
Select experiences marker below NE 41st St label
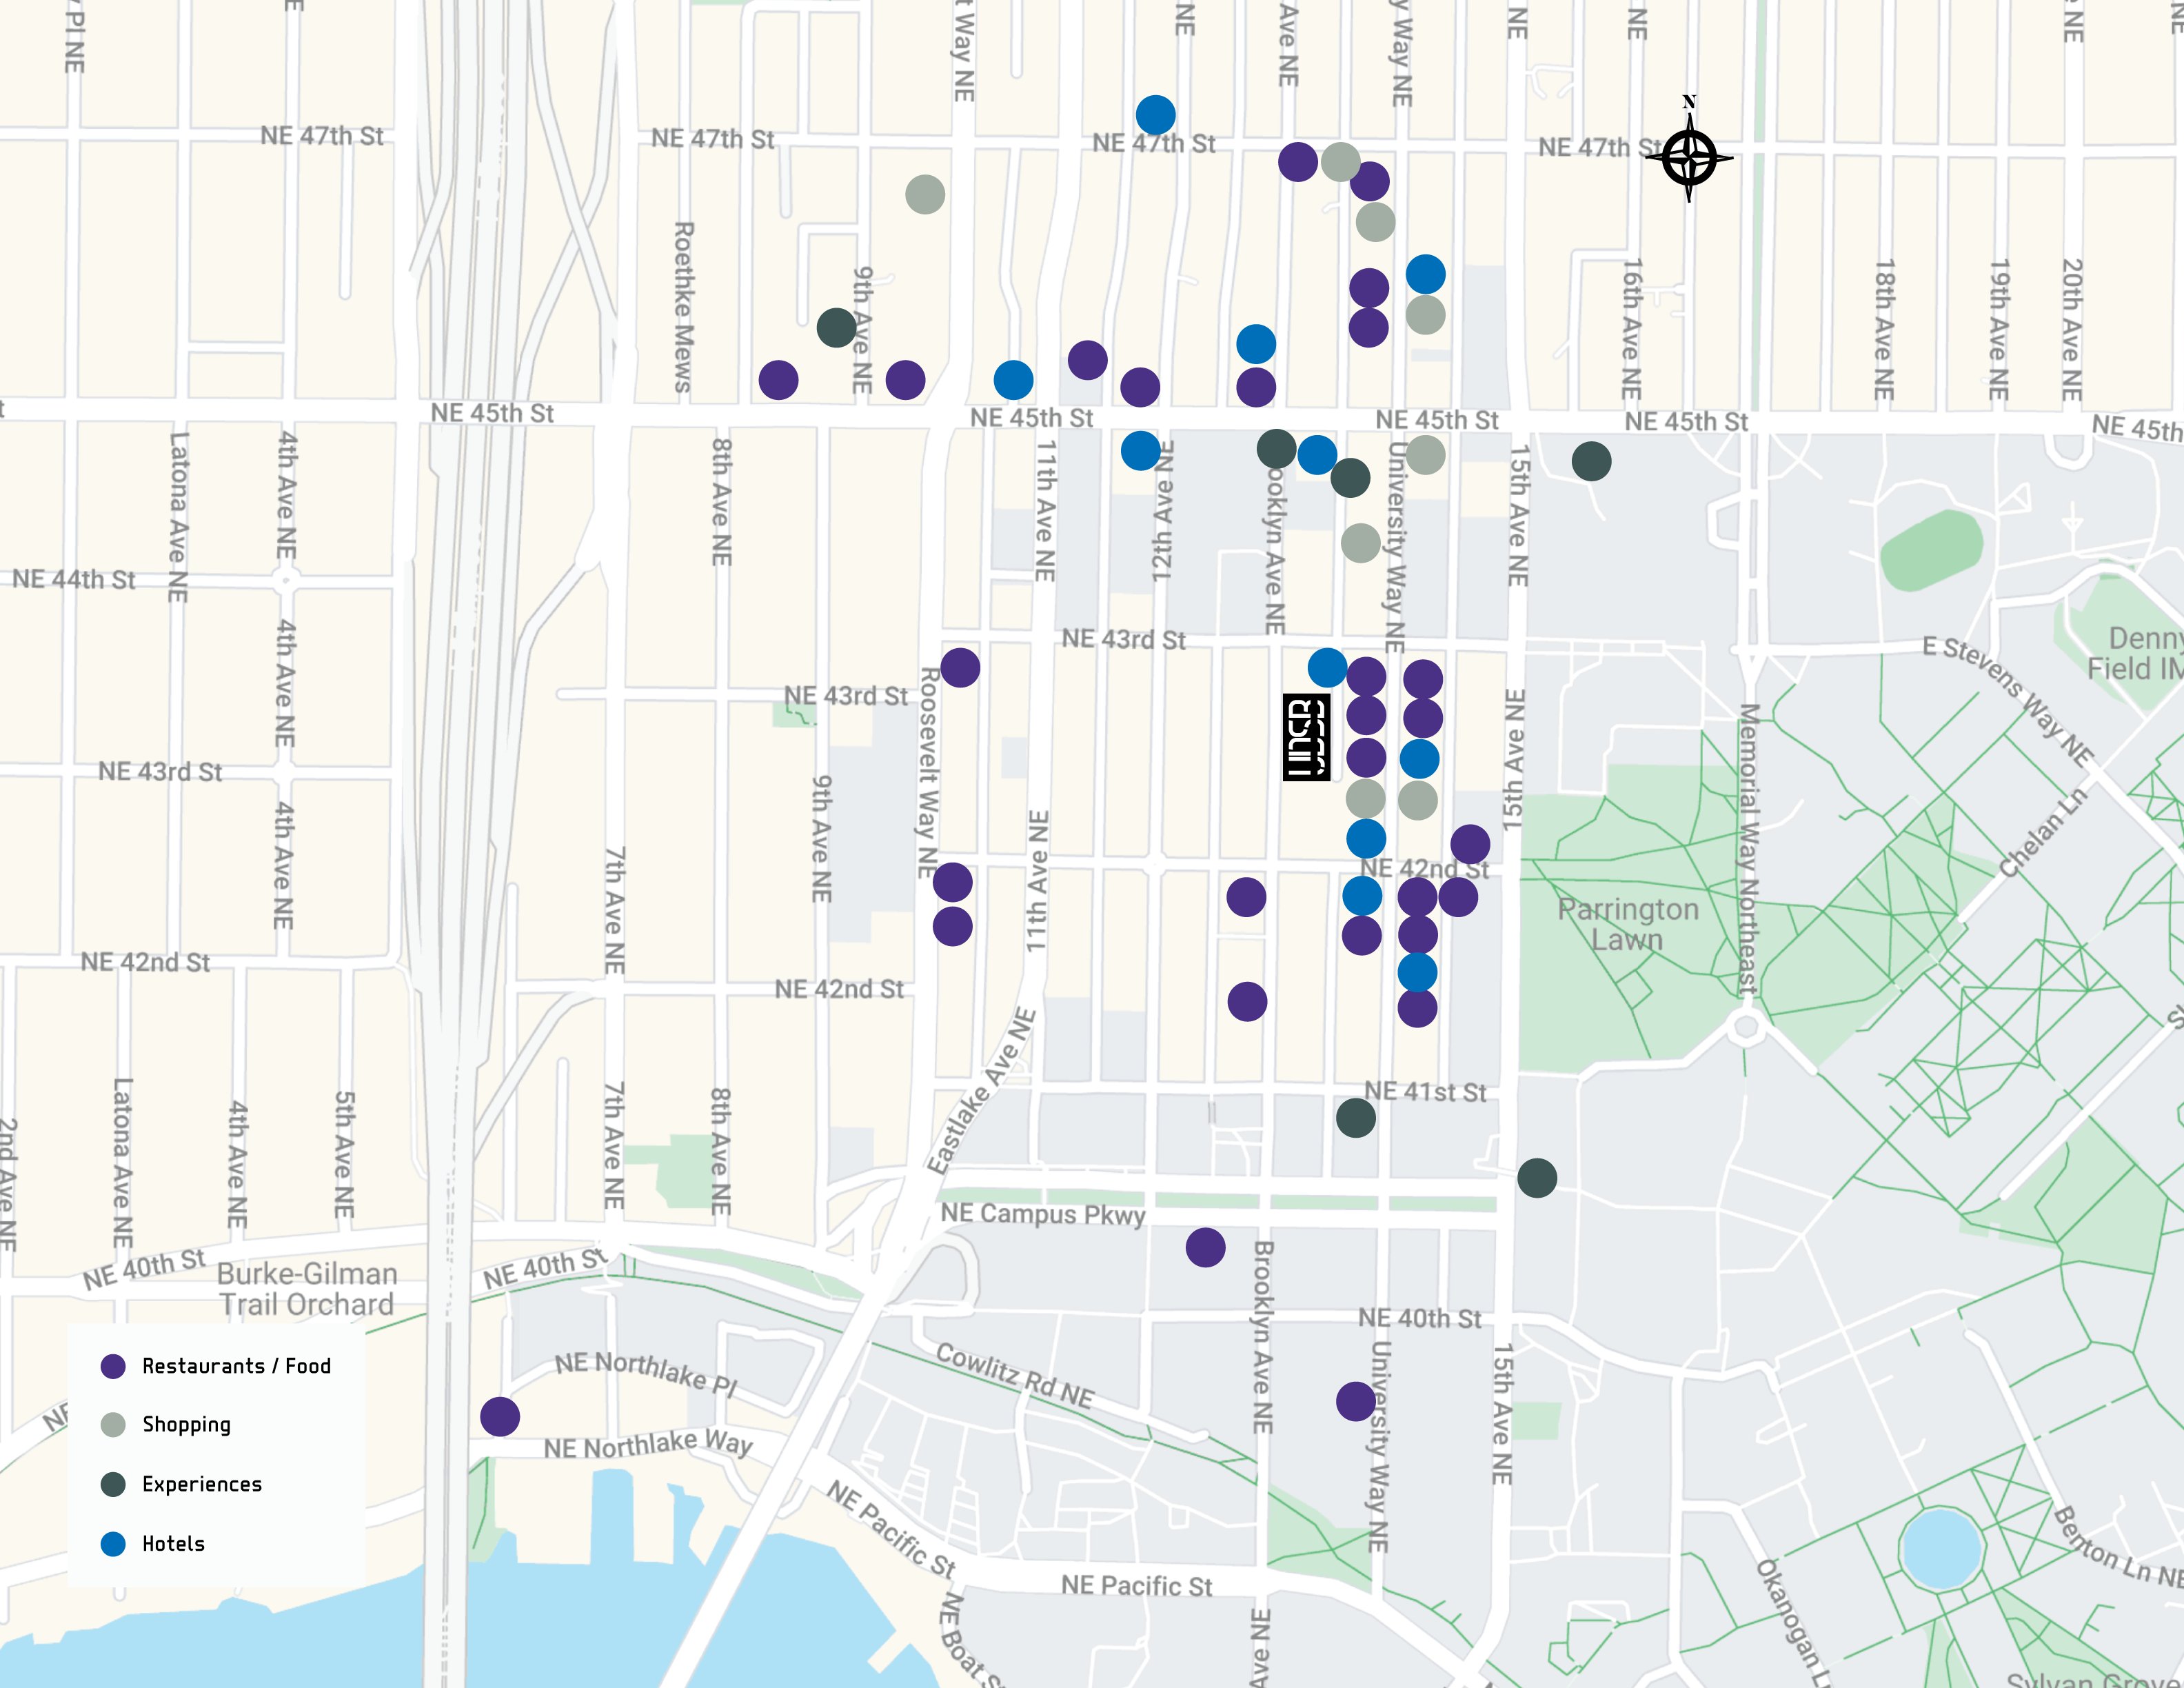(x=1356, y=1118)
